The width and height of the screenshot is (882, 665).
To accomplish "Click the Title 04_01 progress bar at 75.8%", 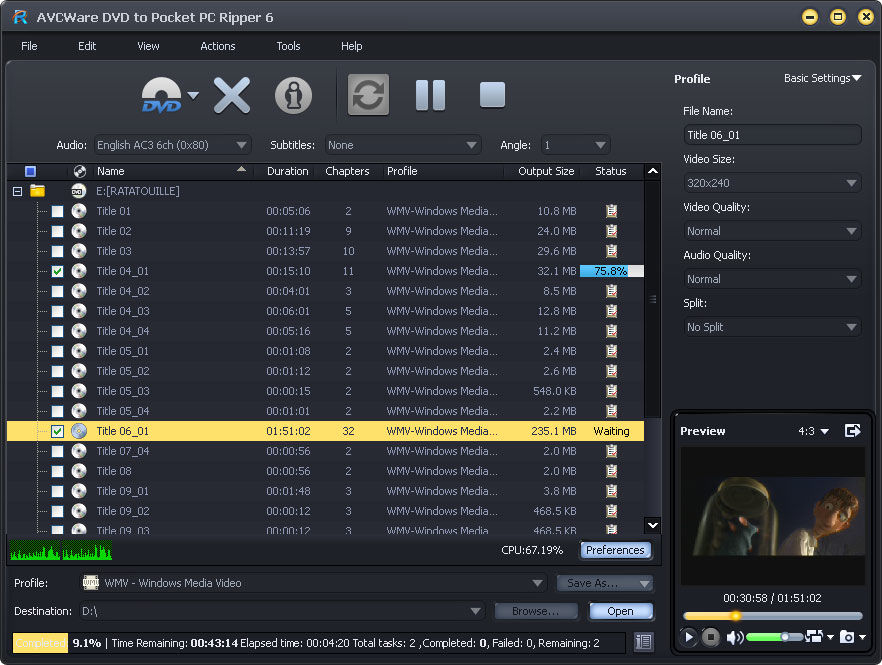I will click(x=611, y=271).
